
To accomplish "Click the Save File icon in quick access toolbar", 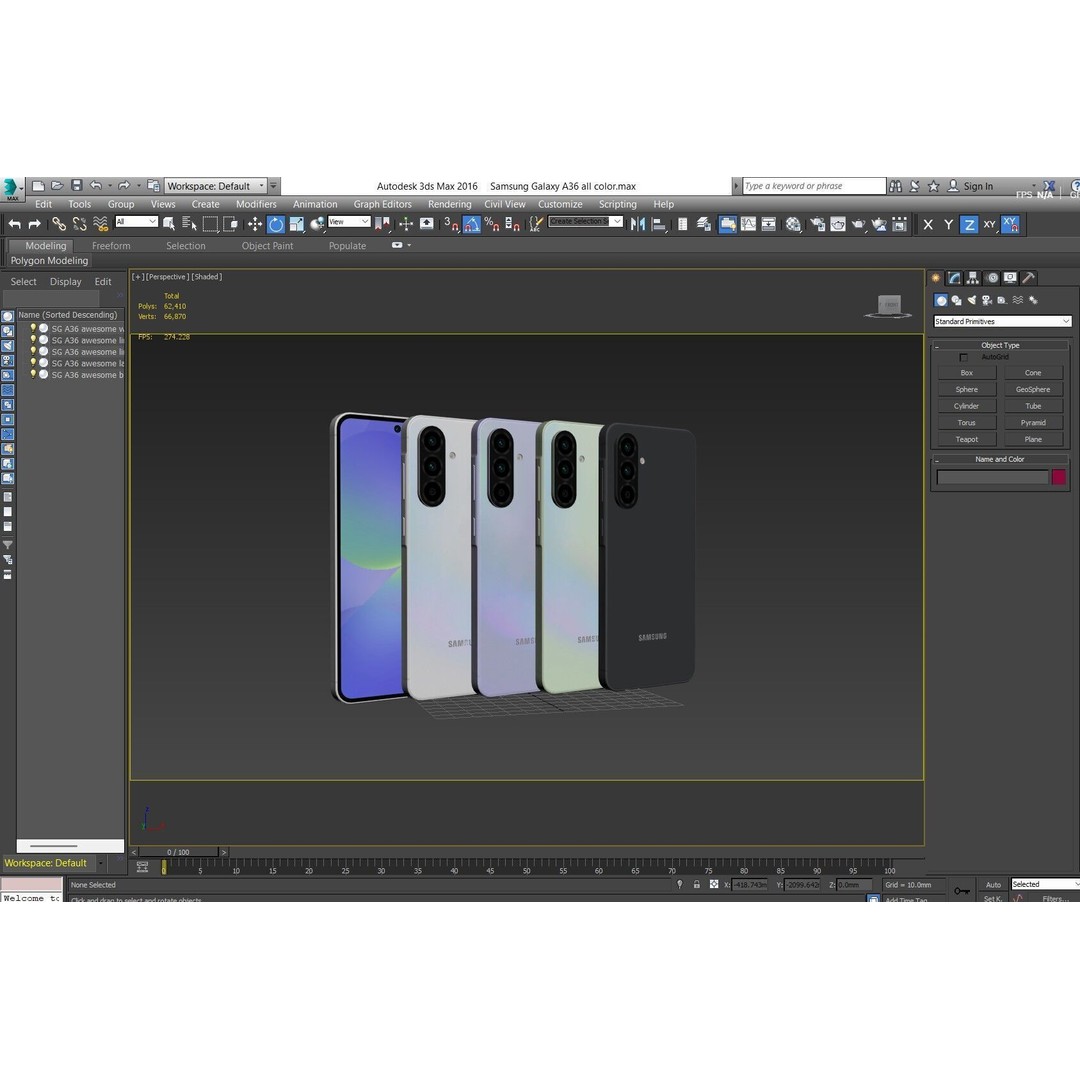I will 77,185.
